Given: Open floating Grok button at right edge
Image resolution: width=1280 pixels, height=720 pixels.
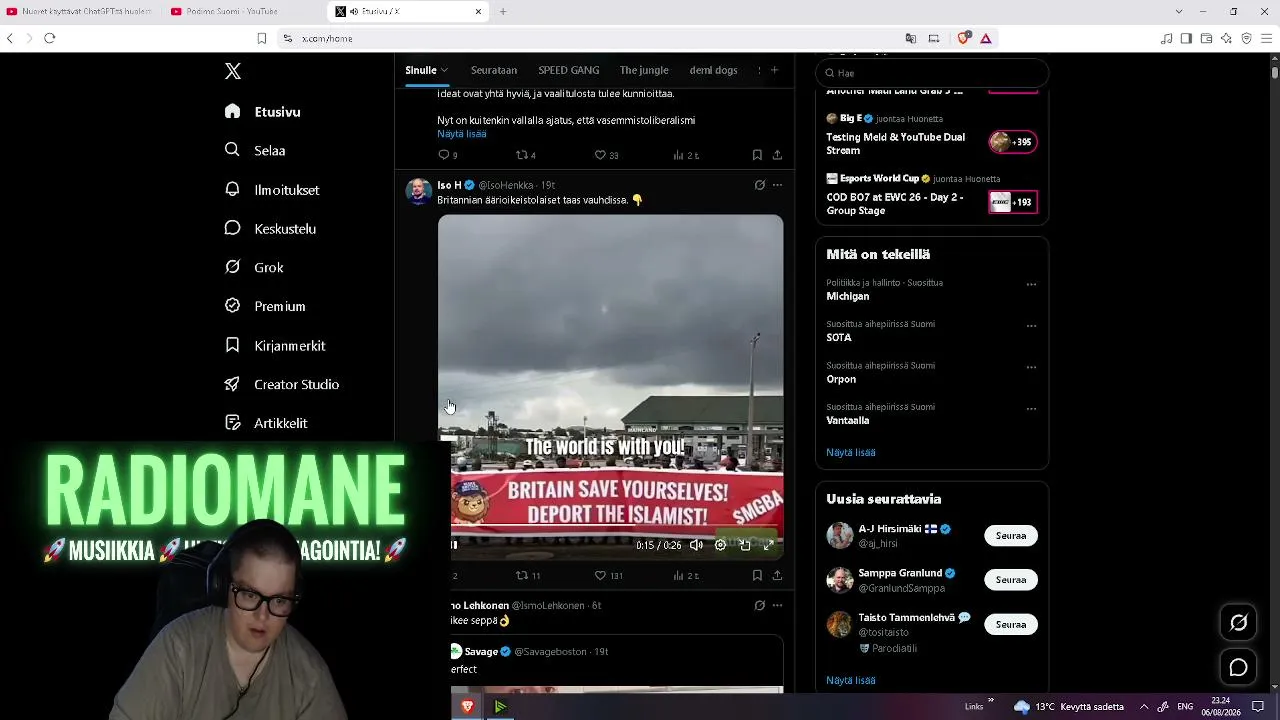Looking at the screenshot, I should (1238, 623).
